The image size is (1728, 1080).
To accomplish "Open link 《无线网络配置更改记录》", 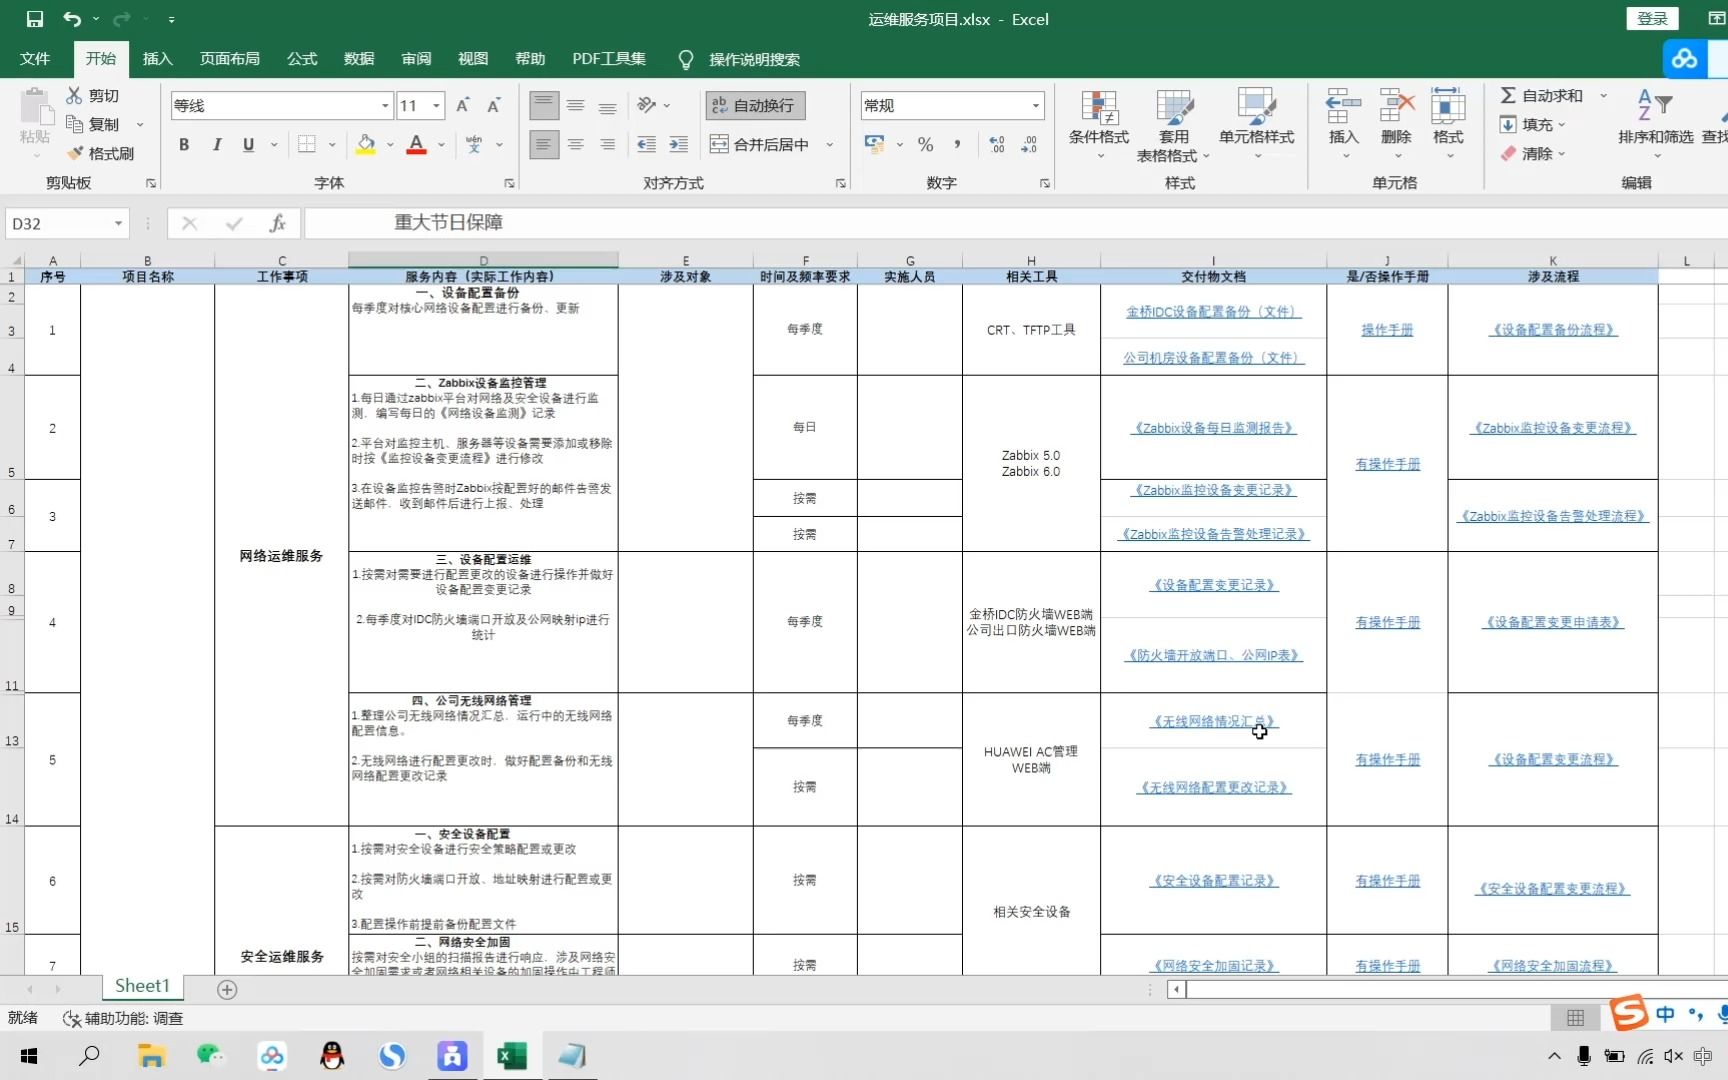I will (1214, 788).
